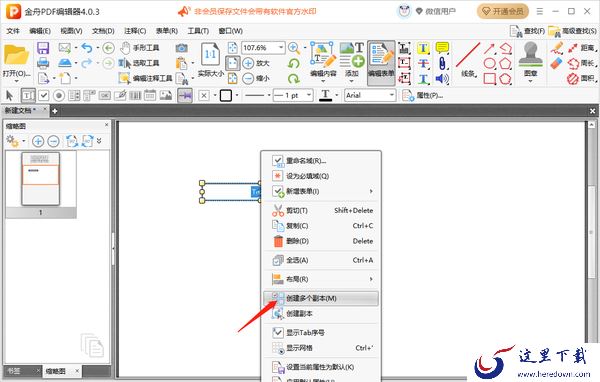
Task: Click the blue Undo arrow
Action: coord(87,48)
